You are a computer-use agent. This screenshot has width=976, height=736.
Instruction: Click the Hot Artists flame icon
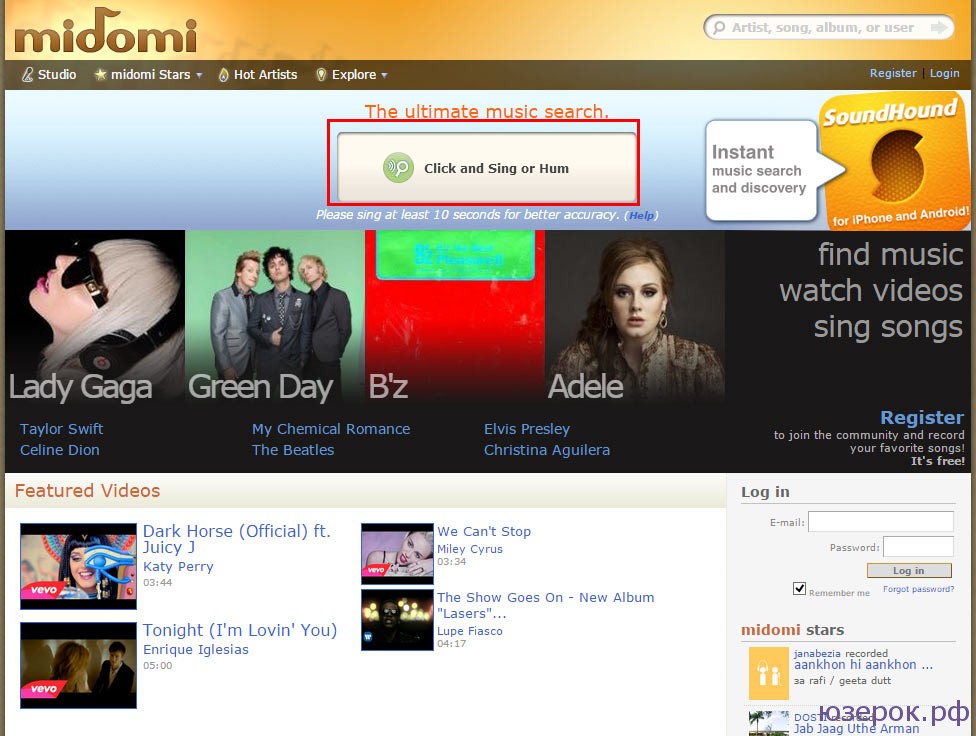tap(223, 75)
